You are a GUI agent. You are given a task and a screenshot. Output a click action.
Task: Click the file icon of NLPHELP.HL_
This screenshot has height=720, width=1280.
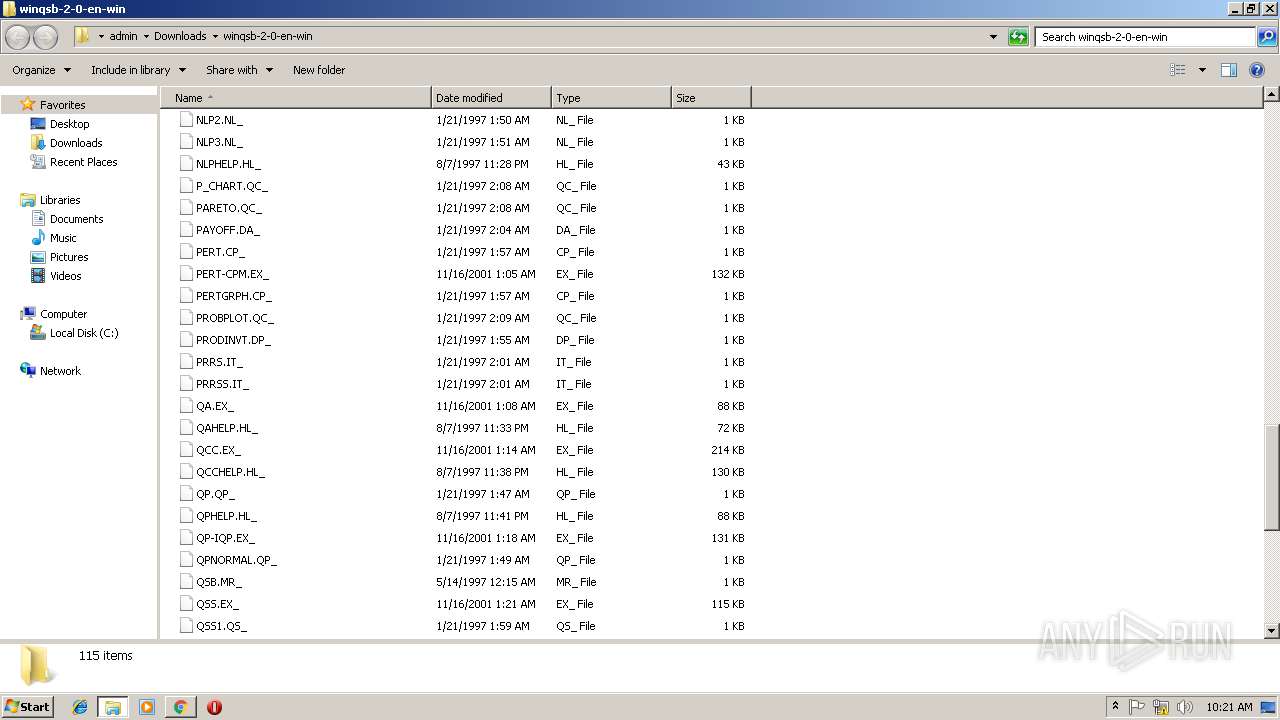click(x=186, y=164)
